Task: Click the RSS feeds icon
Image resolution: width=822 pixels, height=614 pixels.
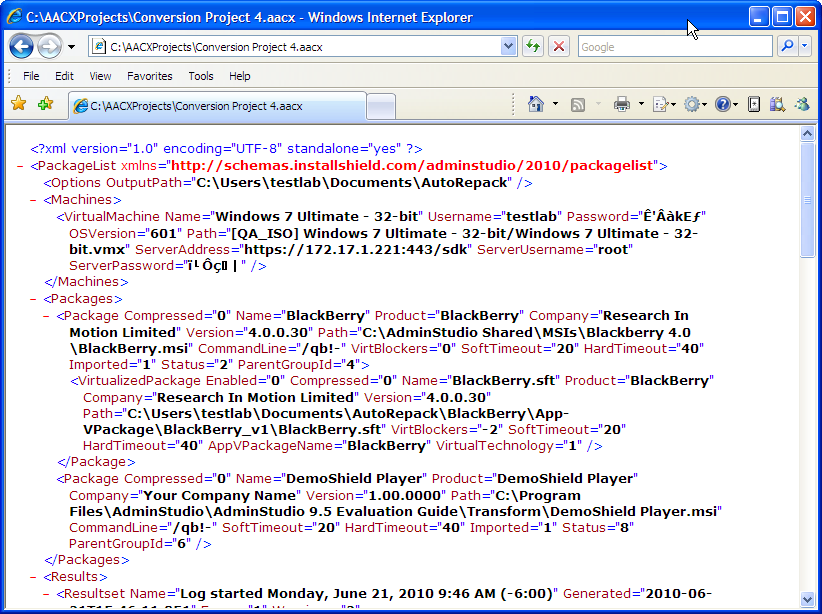Action: click(578, 104)
